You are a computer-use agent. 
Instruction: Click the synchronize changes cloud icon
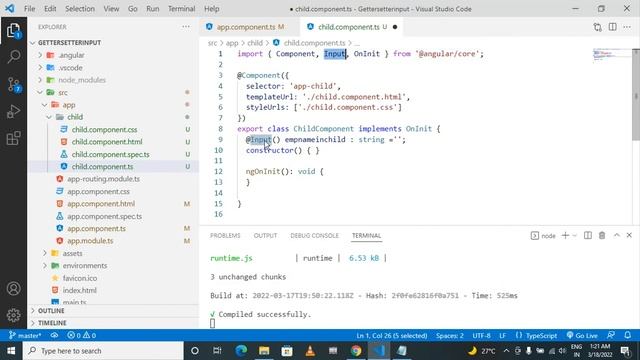coord(54,336)
